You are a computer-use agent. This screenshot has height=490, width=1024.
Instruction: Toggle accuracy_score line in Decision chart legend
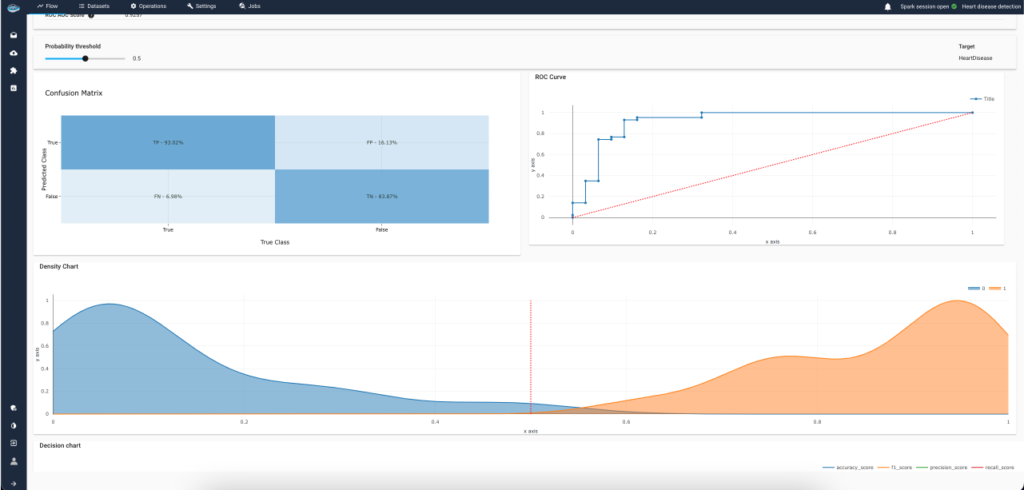[846, 467]
